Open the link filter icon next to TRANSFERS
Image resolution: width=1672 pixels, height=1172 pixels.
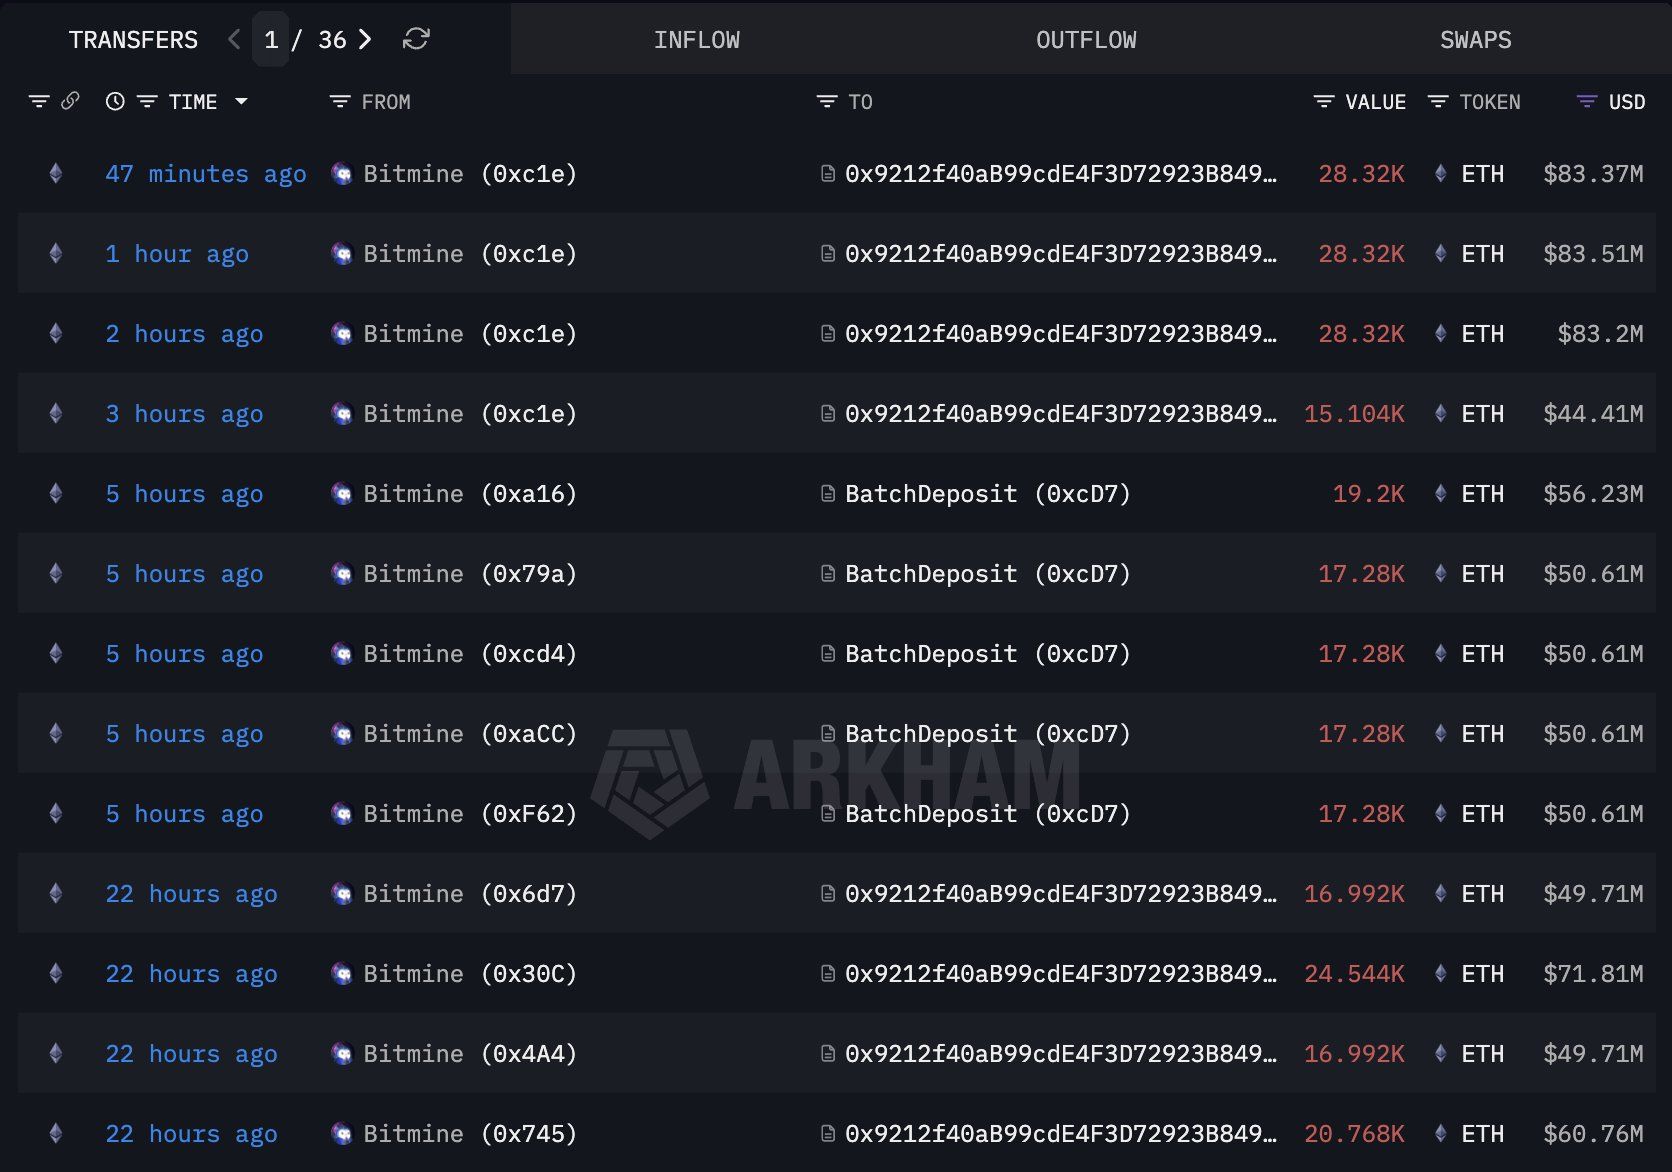69,101
